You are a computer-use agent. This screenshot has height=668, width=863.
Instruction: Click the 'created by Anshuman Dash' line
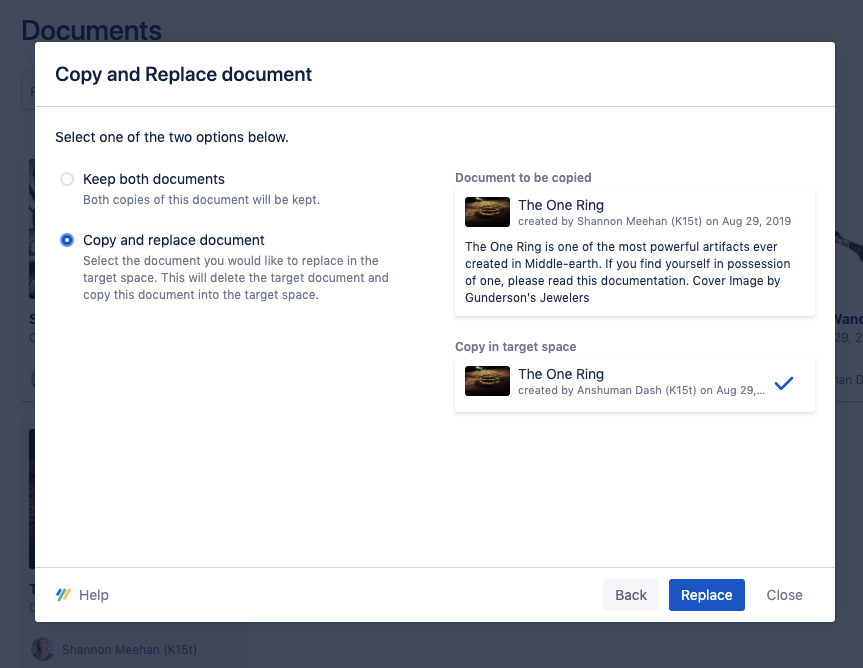pos(640,390)
